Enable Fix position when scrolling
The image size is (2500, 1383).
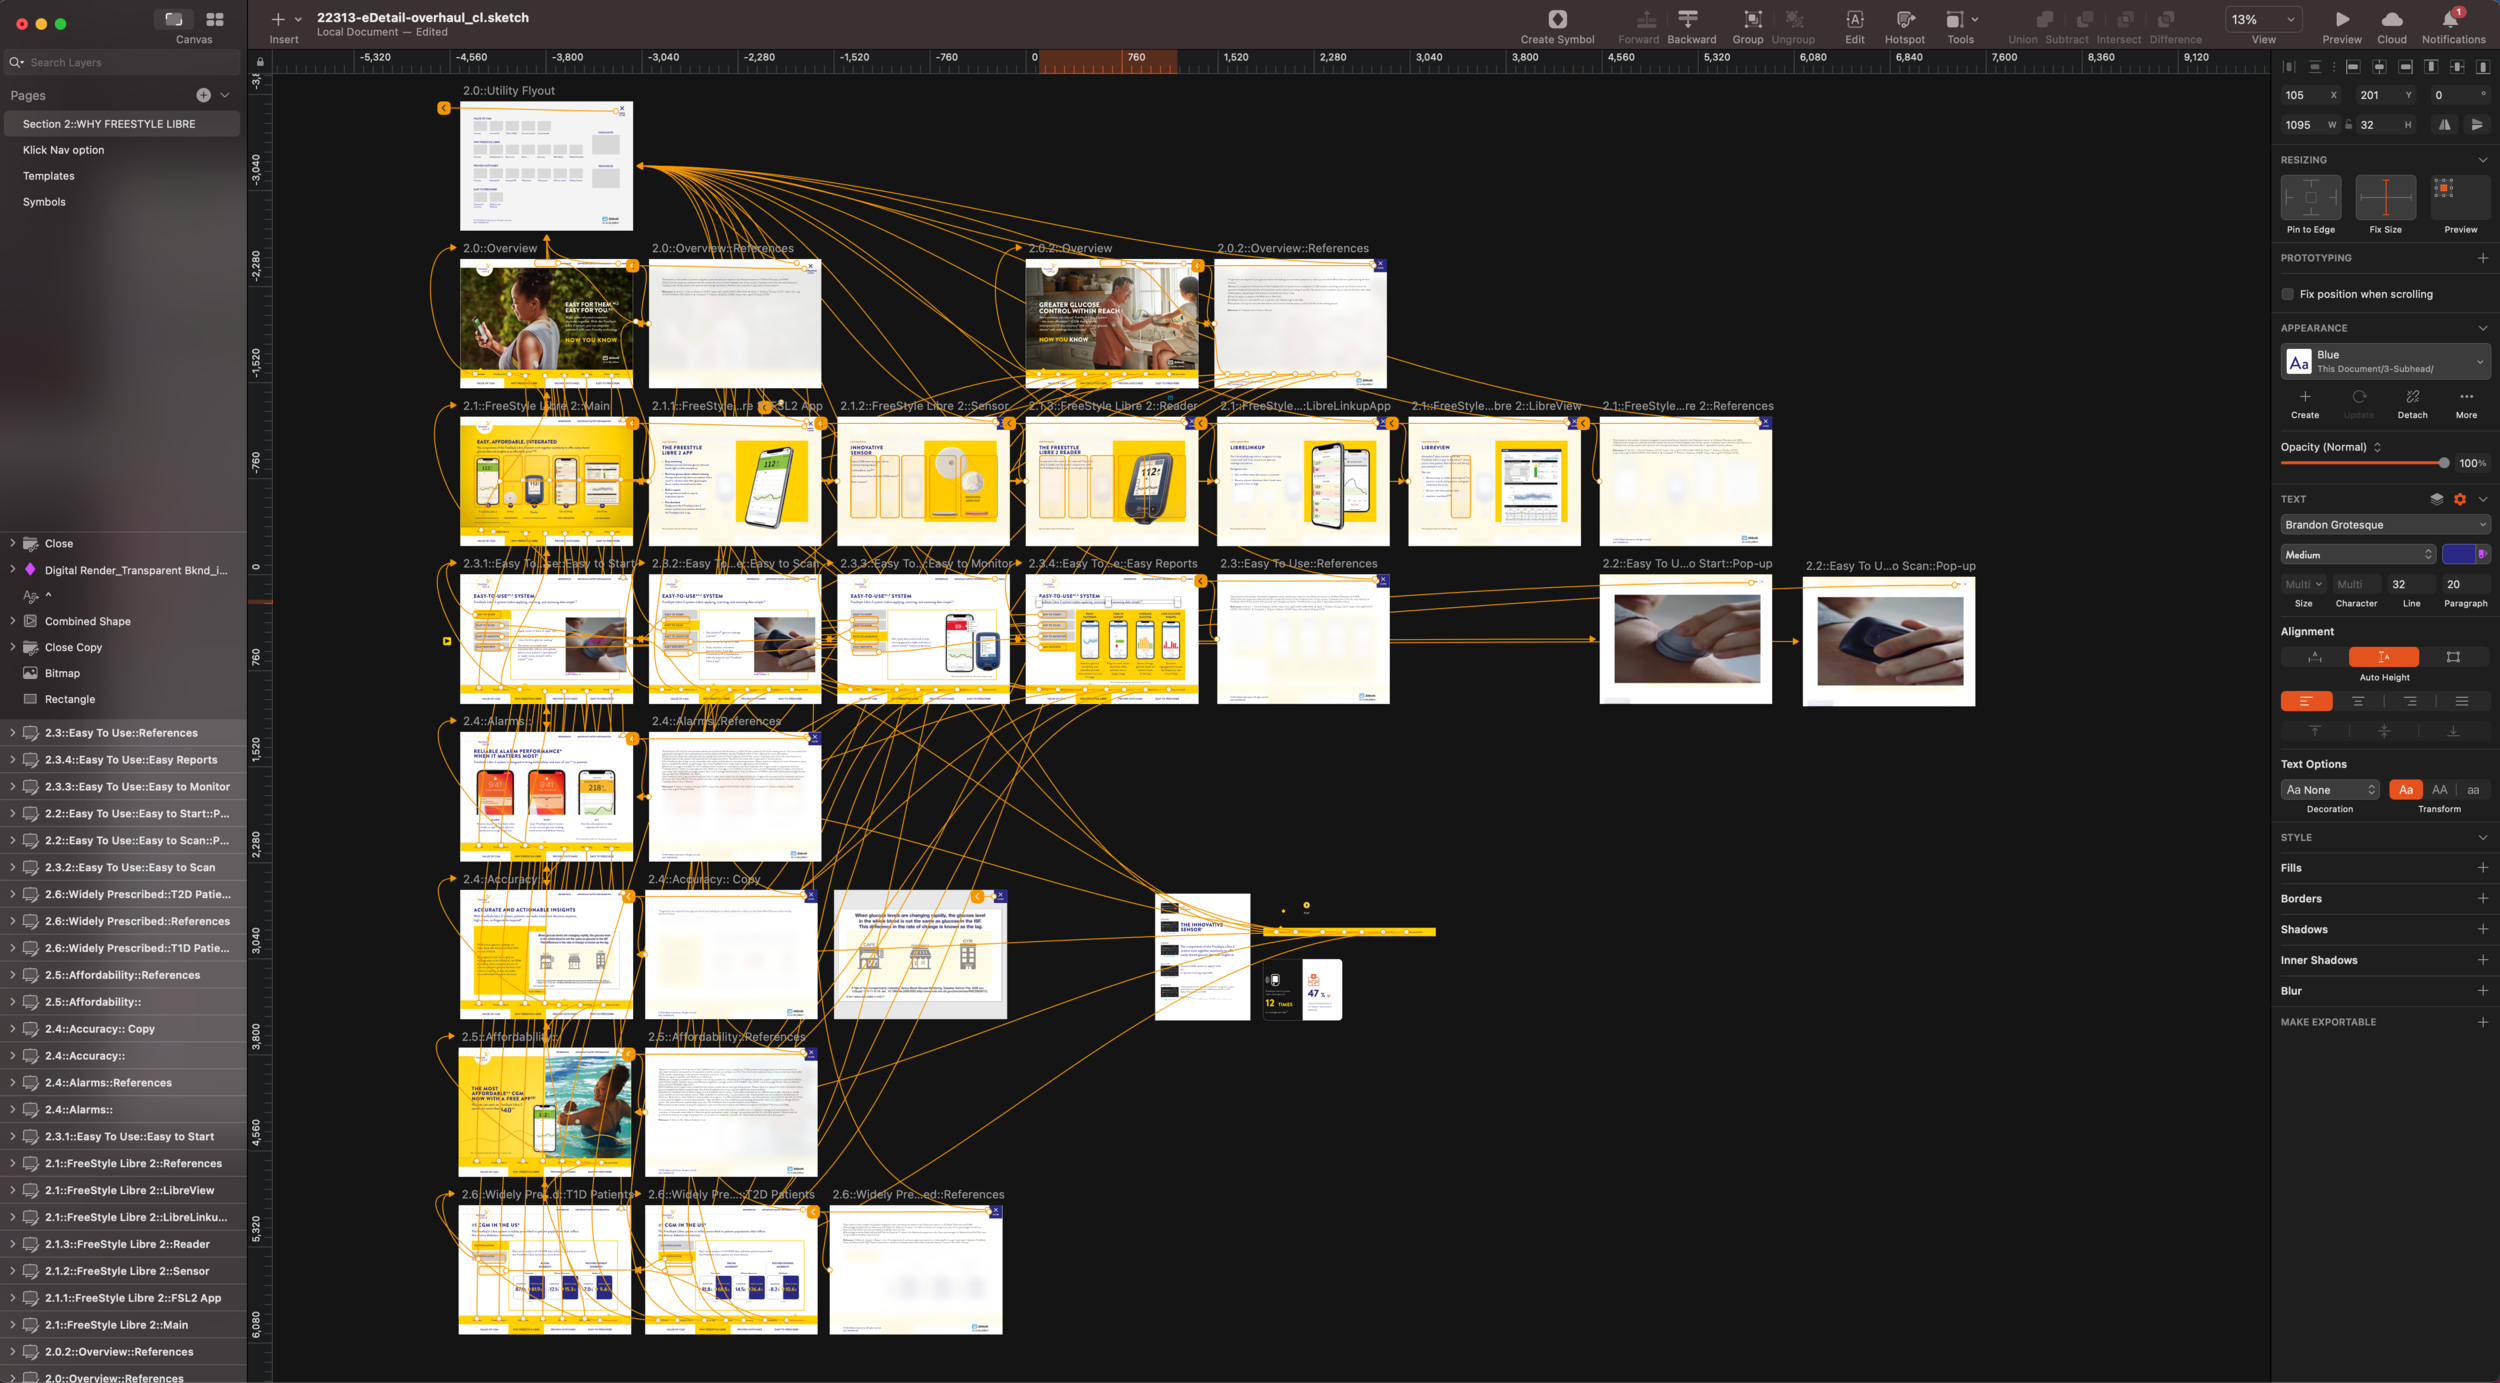pyautogui.click(x=2288, y=294)
